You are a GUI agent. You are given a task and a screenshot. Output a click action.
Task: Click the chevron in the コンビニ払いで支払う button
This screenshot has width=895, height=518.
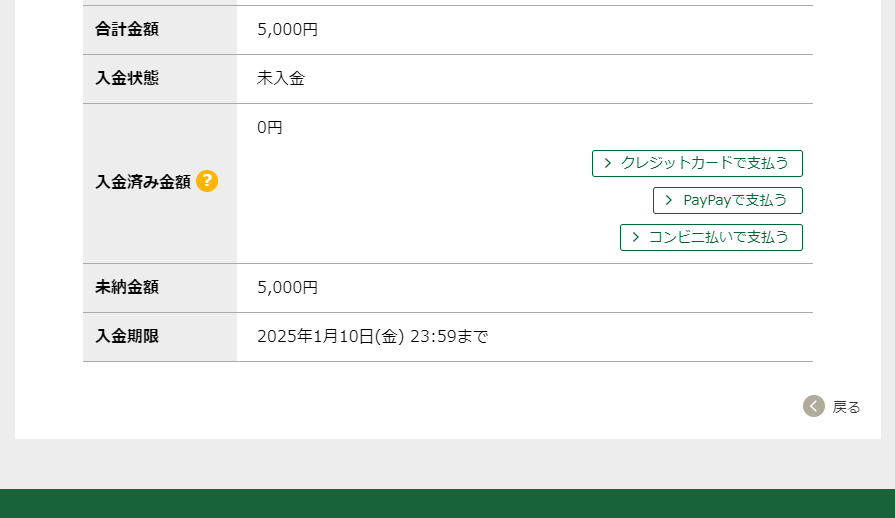636,237
